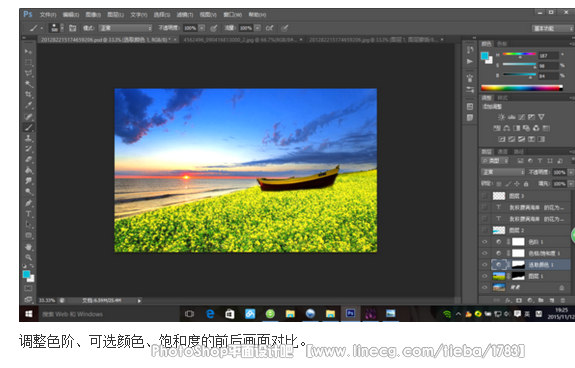Show the 图层 2 layer
This screenshot has height=368, width=575.
click(x=484, y=230)
